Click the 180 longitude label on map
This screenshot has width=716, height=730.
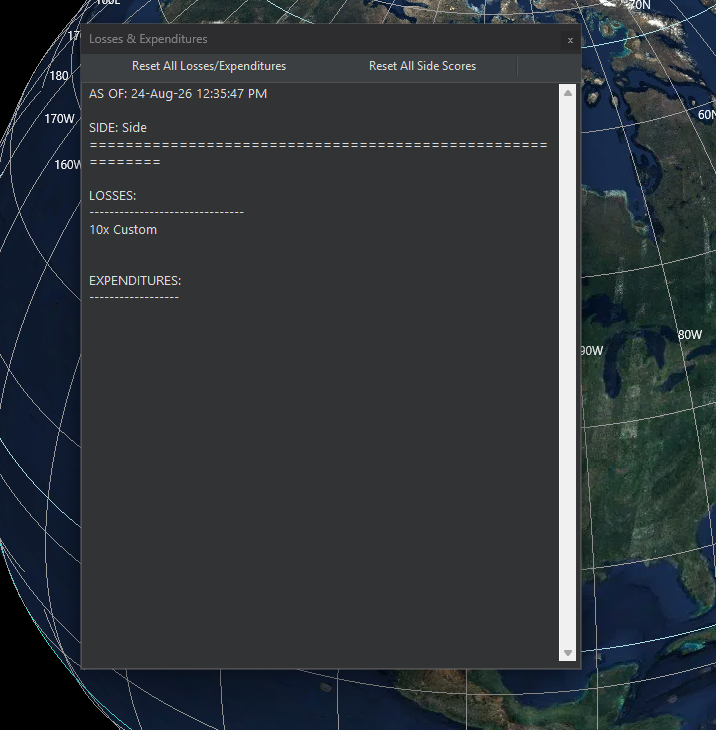pos(59,76)
